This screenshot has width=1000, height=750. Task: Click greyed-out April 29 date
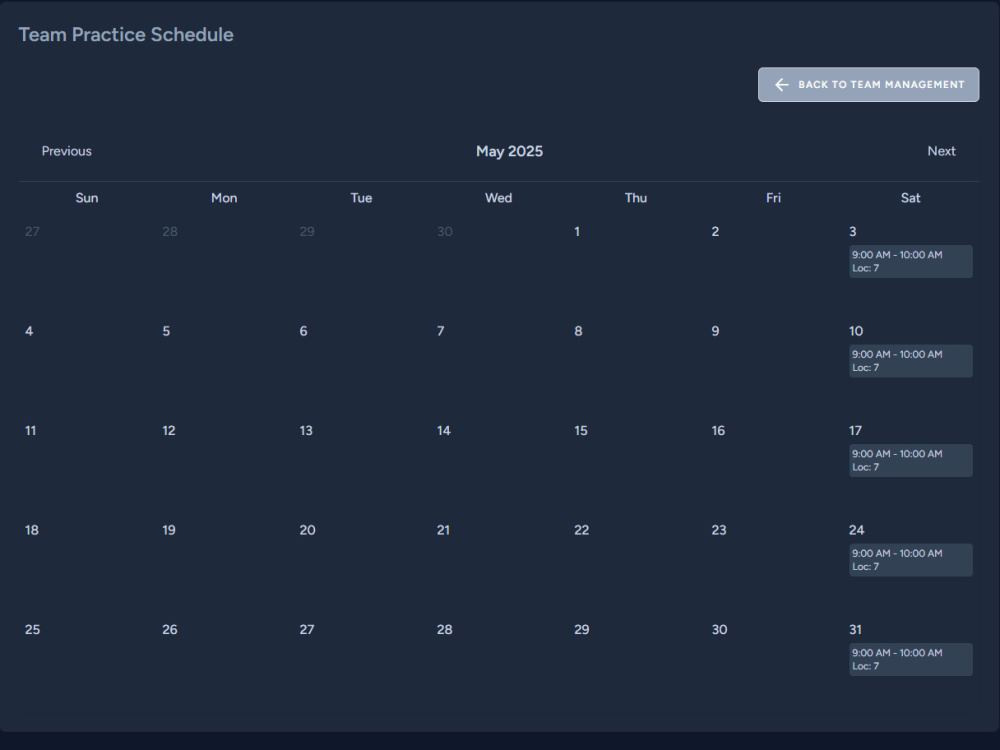click(307, 232)
